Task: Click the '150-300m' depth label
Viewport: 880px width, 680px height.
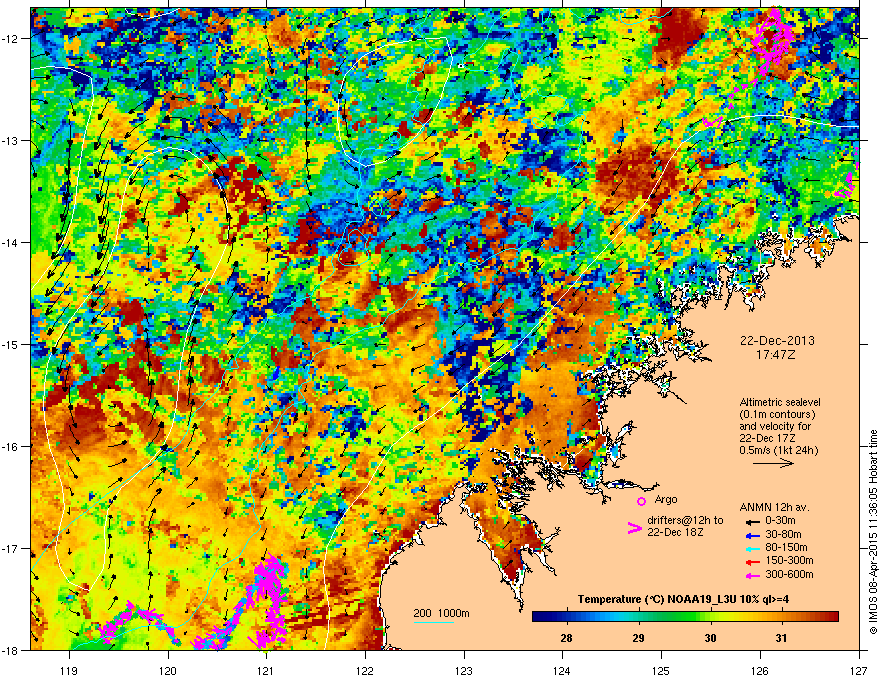Action: pyautogui.click(x=789, y=560)
